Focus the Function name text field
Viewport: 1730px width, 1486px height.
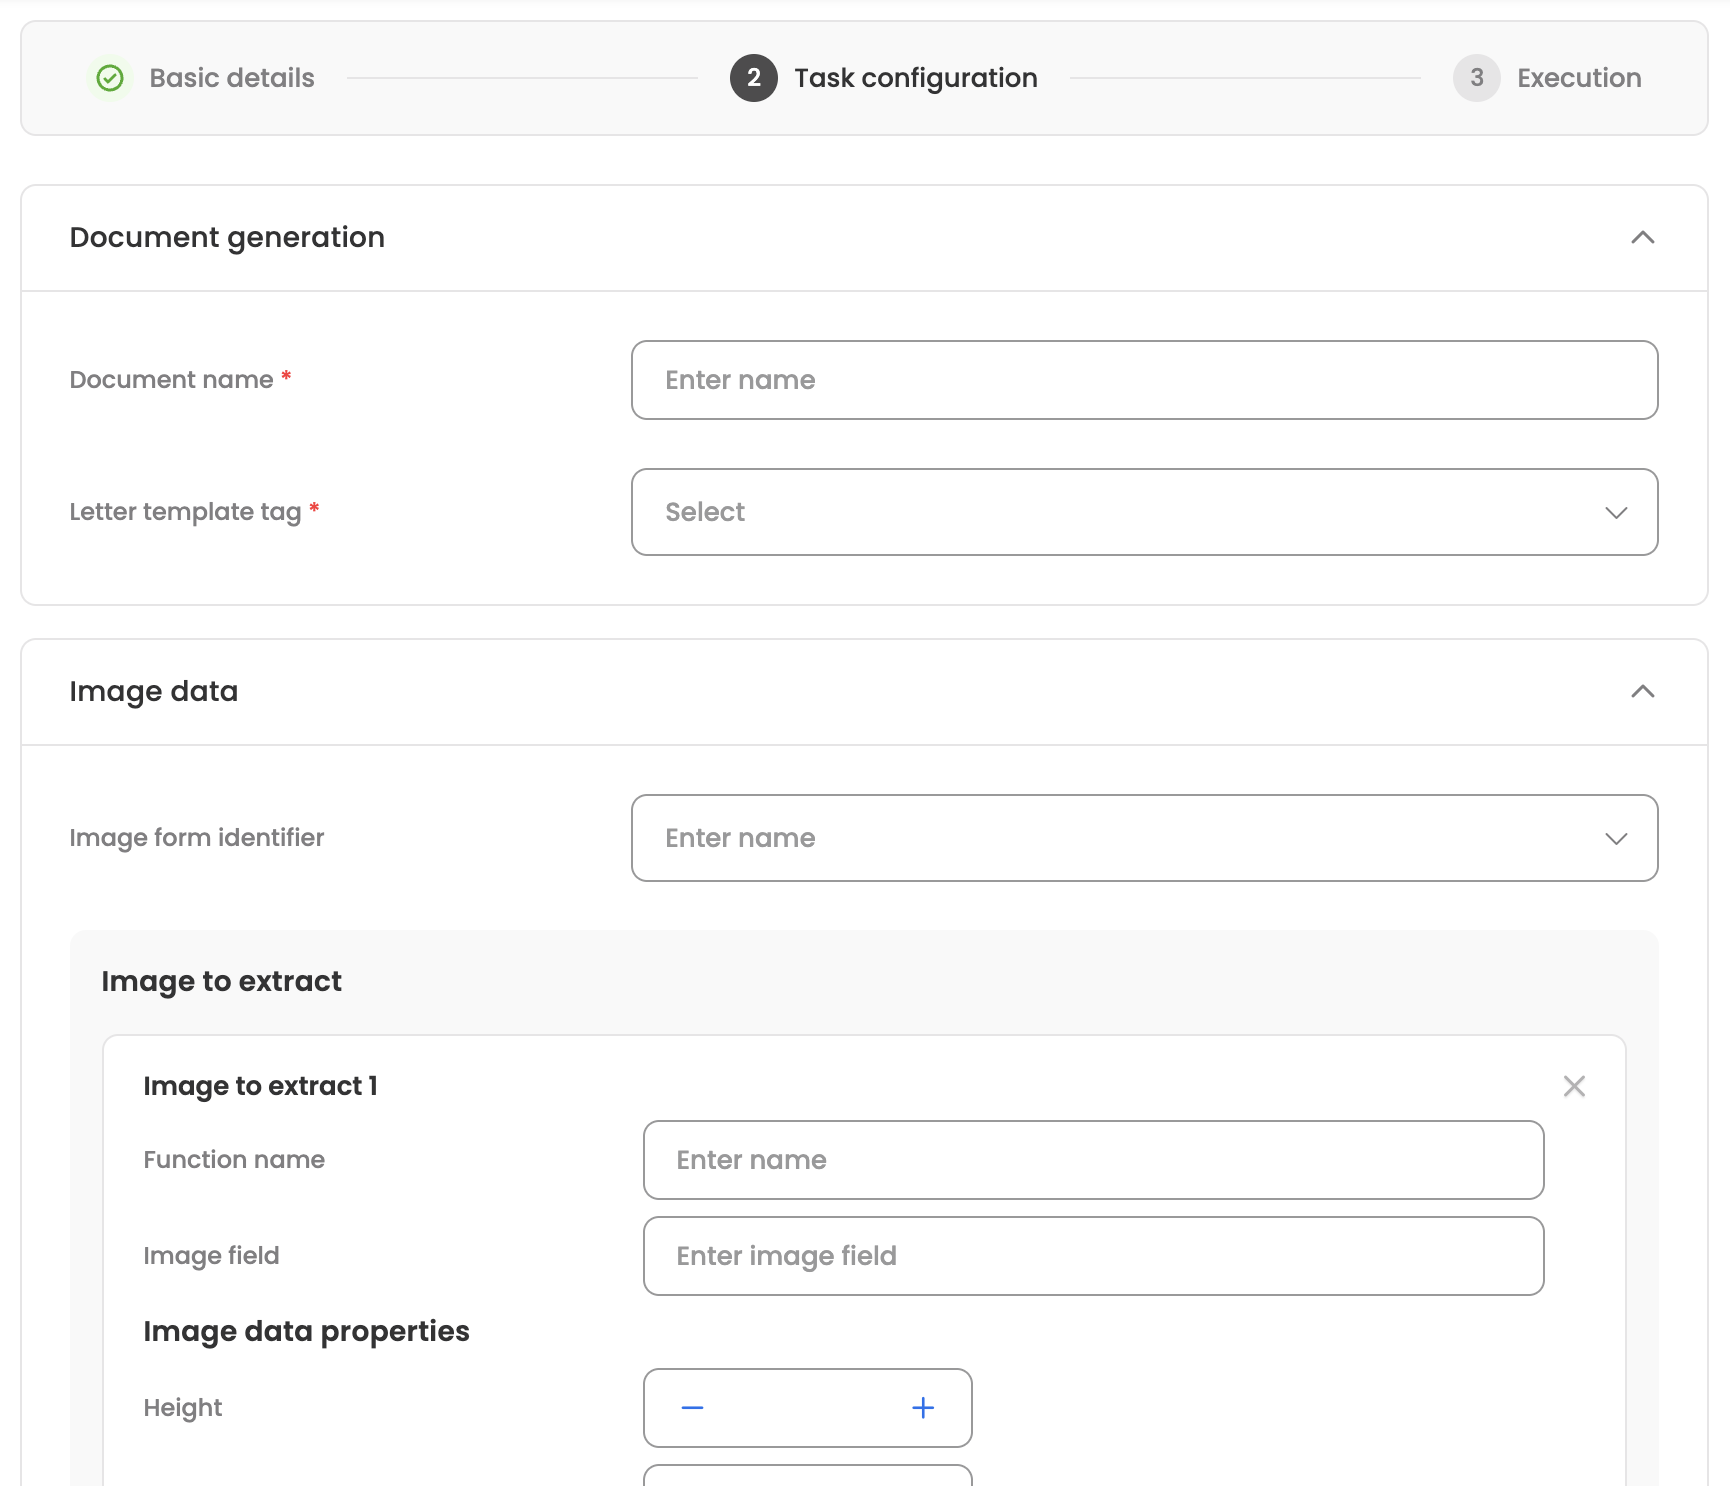coord(1093,1160)
